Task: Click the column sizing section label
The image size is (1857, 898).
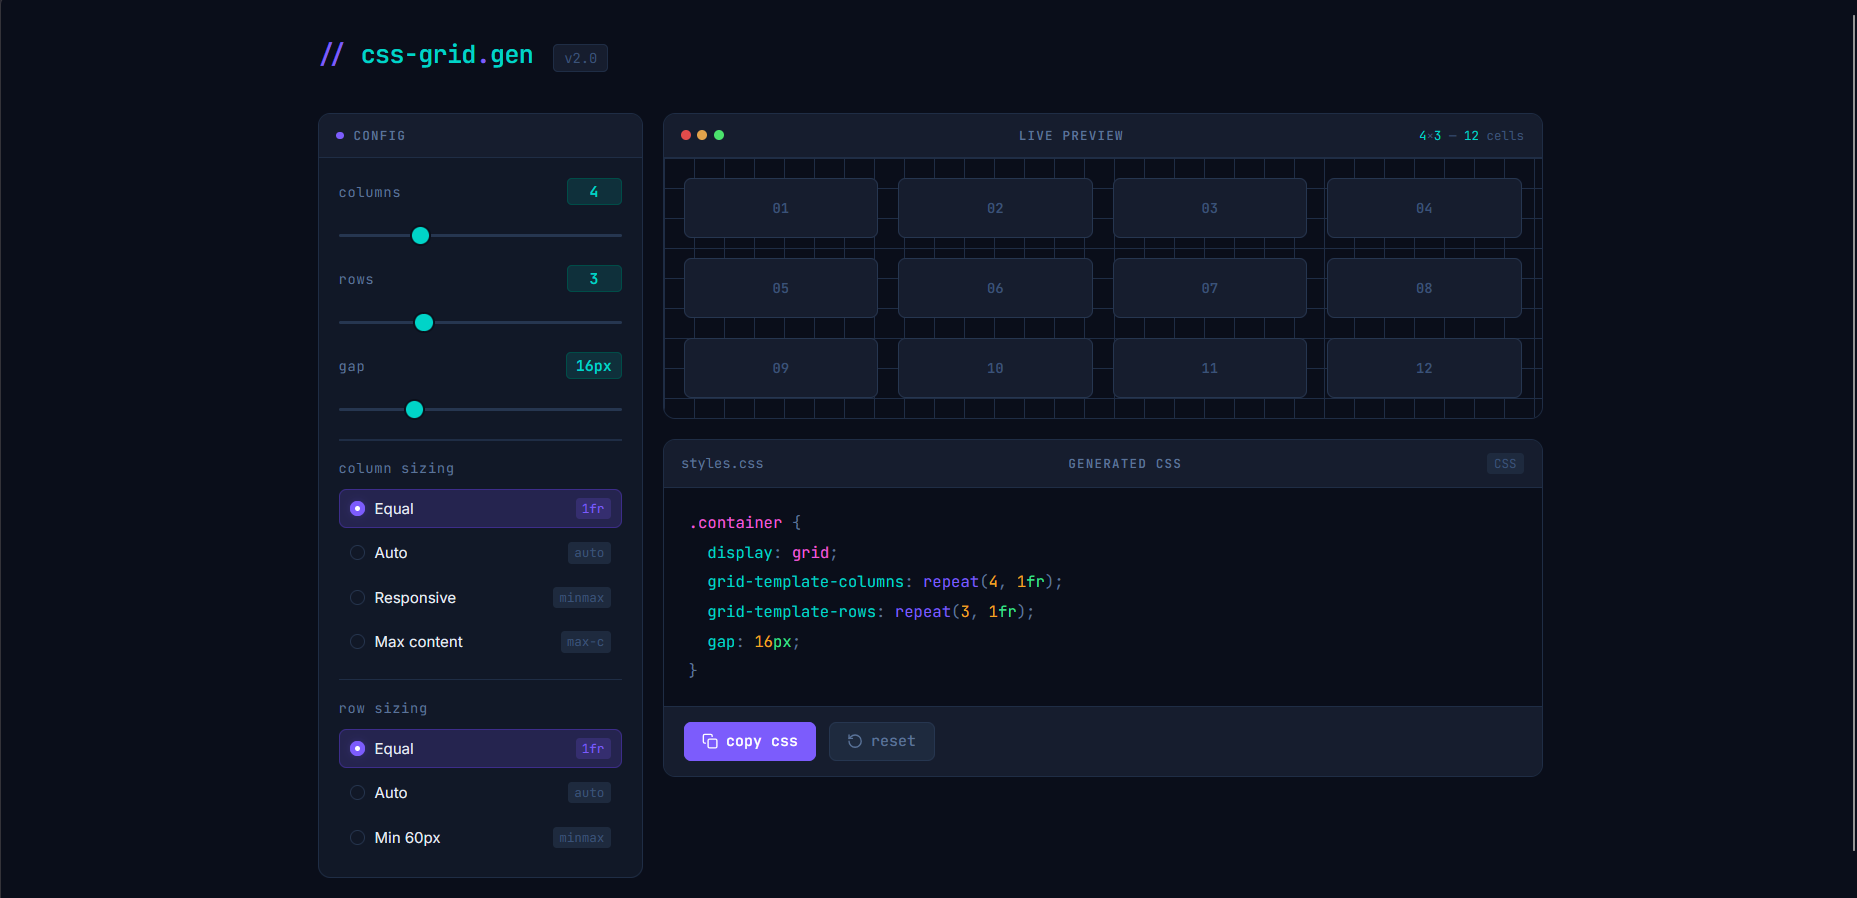Action: point(396,469)
